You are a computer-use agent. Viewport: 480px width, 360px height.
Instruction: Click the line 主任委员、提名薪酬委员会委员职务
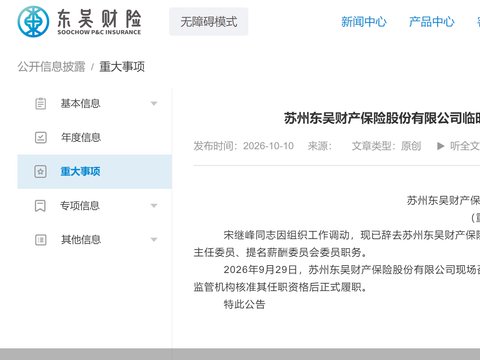280,253
